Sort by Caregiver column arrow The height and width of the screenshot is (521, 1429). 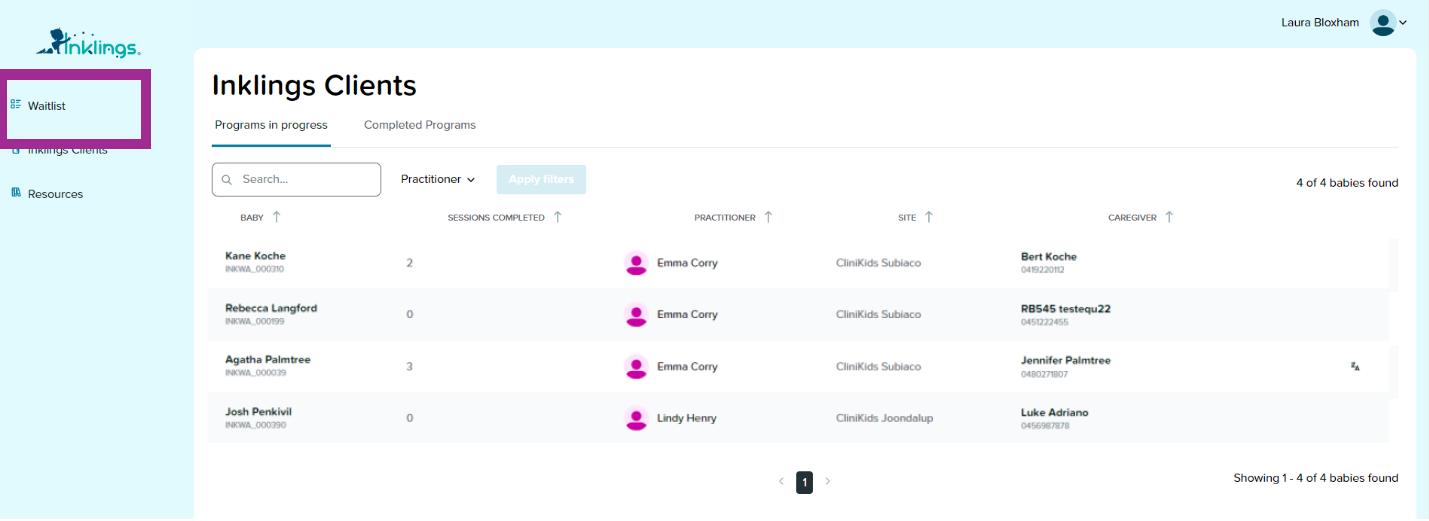pyautogui.click(x=1169, y=217)
